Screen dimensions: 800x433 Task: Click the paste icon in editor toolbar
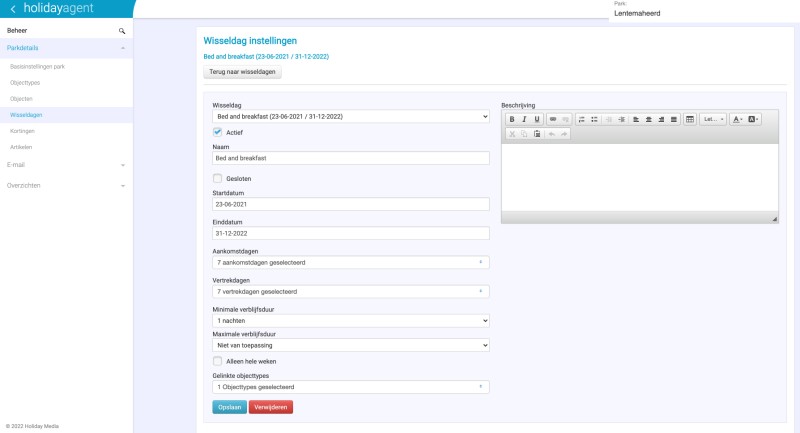537,134
